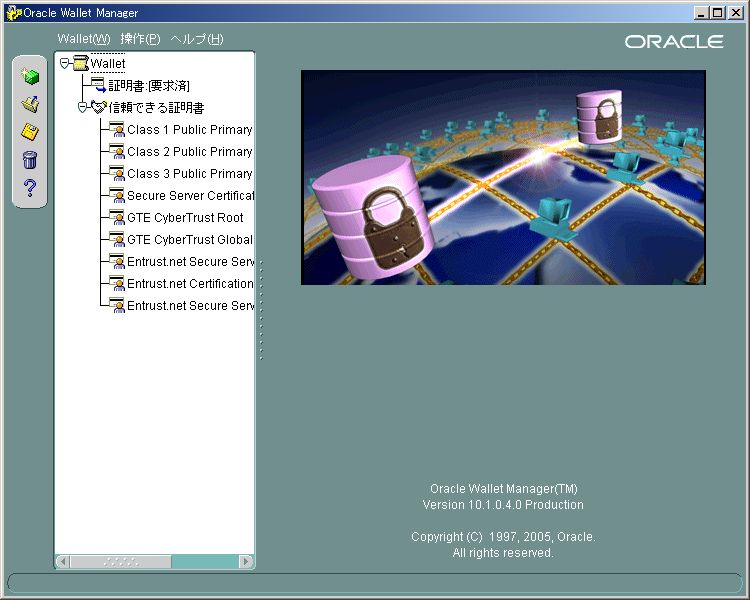Click the tree horizontal scrollbar thumb
Viewport: 750px width, 600px height.
click(121, 561)
